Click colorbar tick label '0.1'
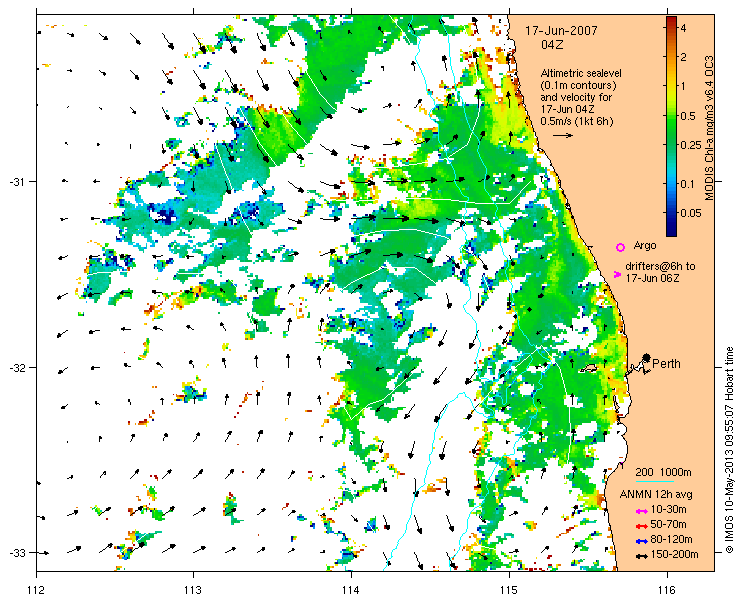The image size is (740, 600). 687,184
